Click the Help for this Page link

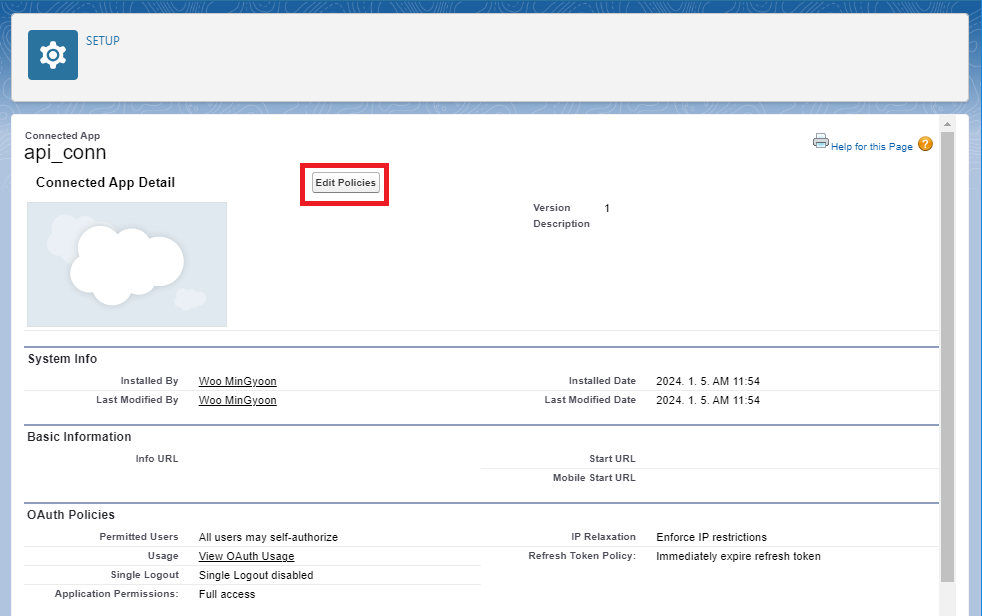872,145
